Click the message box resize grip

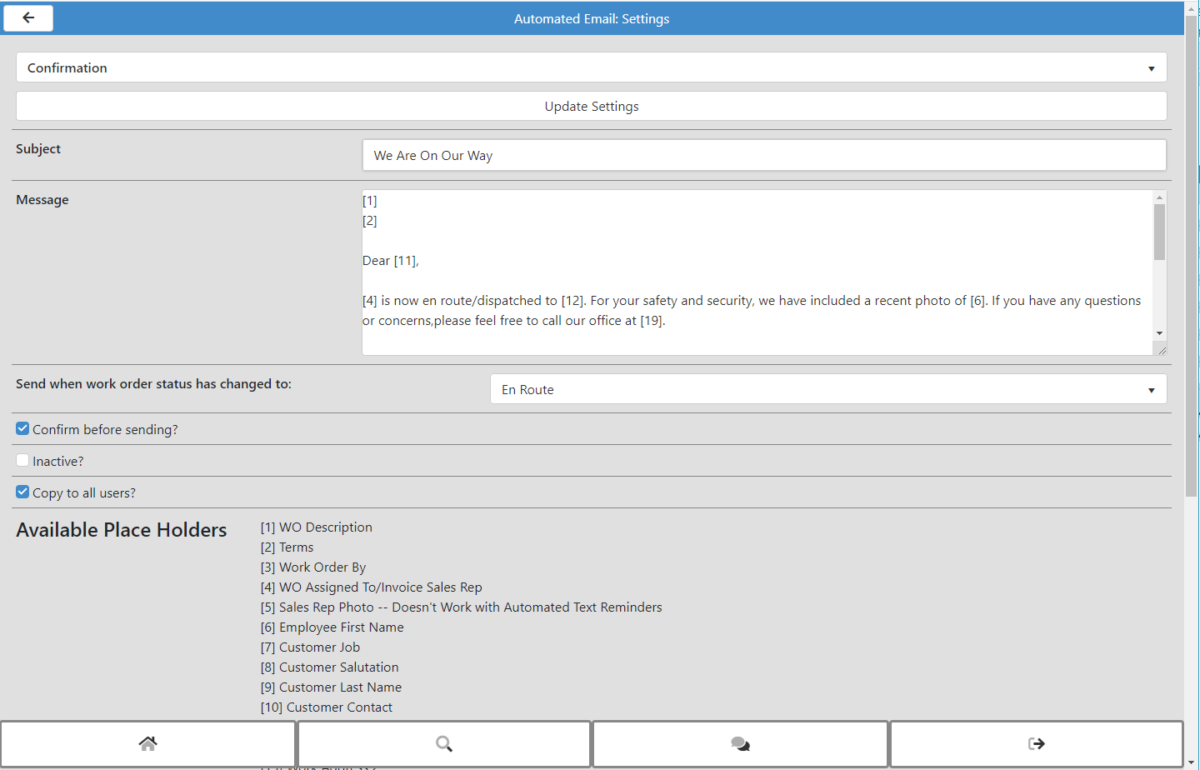tap(1162, 348)
